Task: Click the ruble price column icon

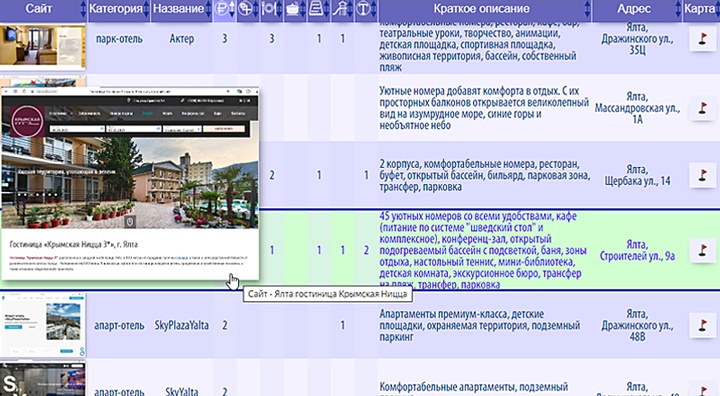Action: [221, 8]
